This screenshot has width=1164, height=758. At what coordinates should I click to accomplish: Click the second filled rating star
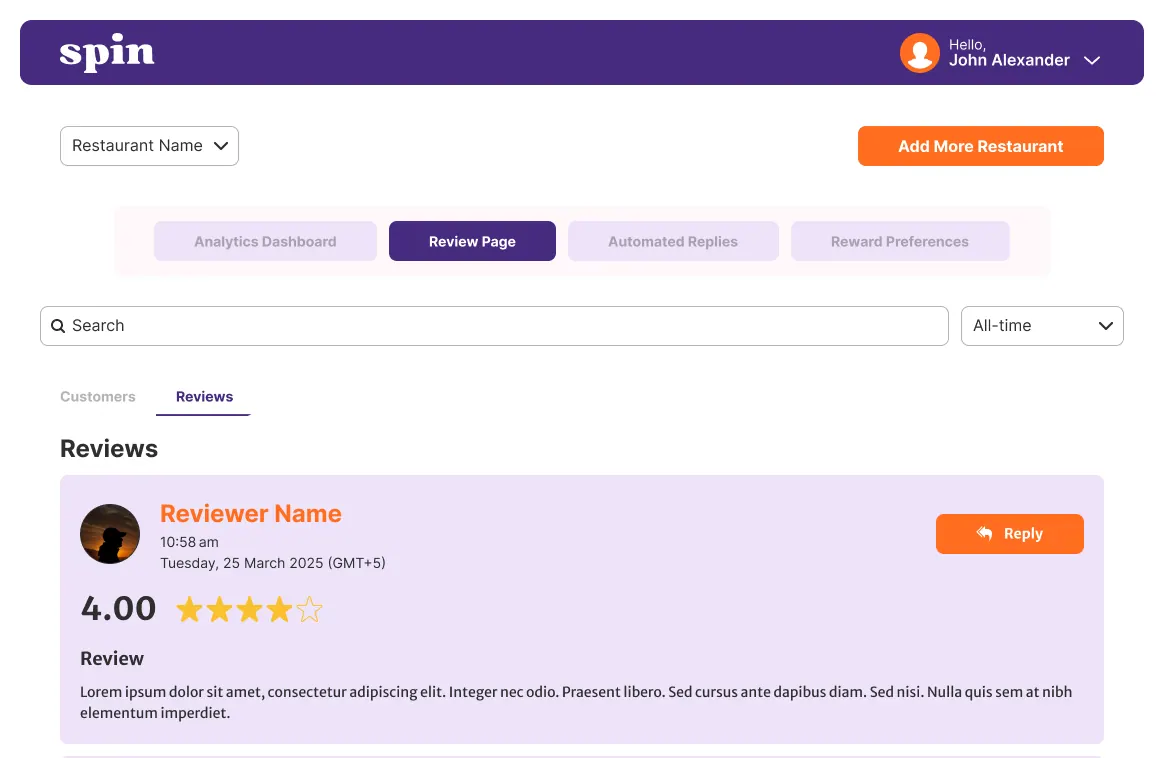tap(220, 610)
